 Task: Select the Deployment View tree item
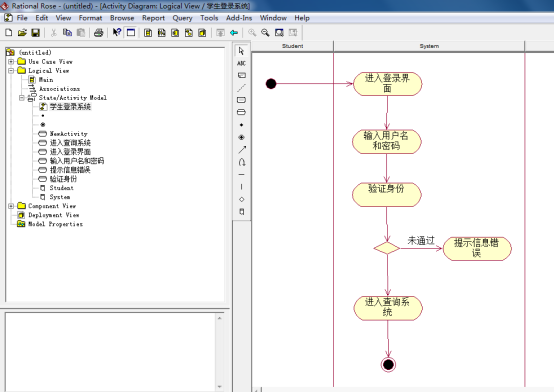coord(54,215)
